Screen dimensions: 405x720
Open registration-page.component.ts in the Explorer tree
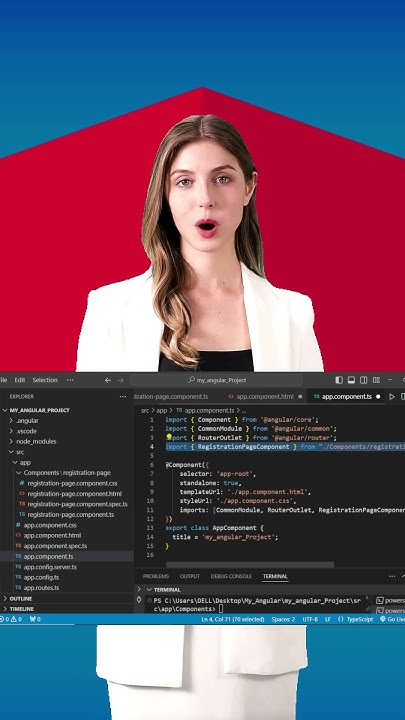click(67, 515)
